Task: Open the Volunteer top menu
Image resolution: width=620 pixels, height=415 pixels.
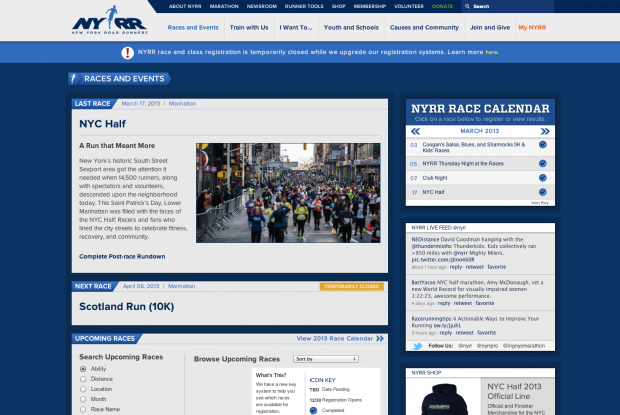Action: (409, 6)
